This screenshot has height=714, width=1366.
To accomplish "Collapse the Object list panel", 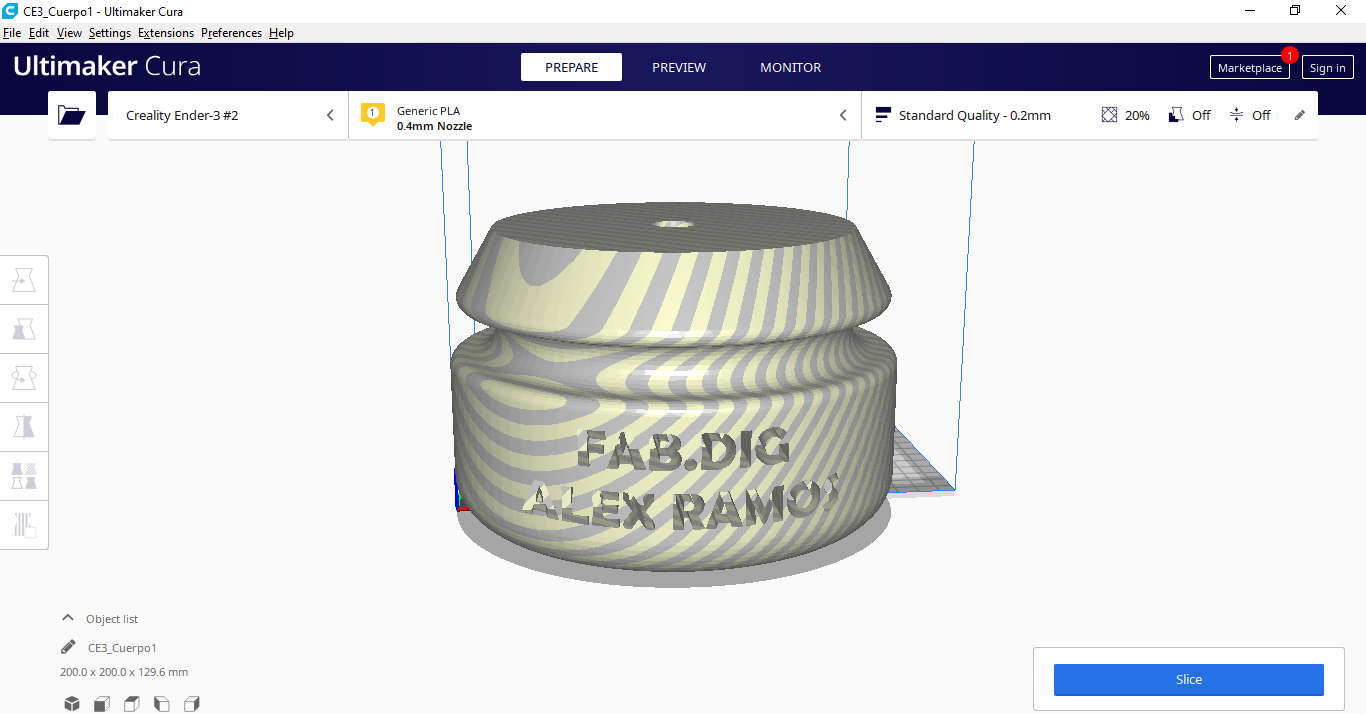I will [68, 618].
